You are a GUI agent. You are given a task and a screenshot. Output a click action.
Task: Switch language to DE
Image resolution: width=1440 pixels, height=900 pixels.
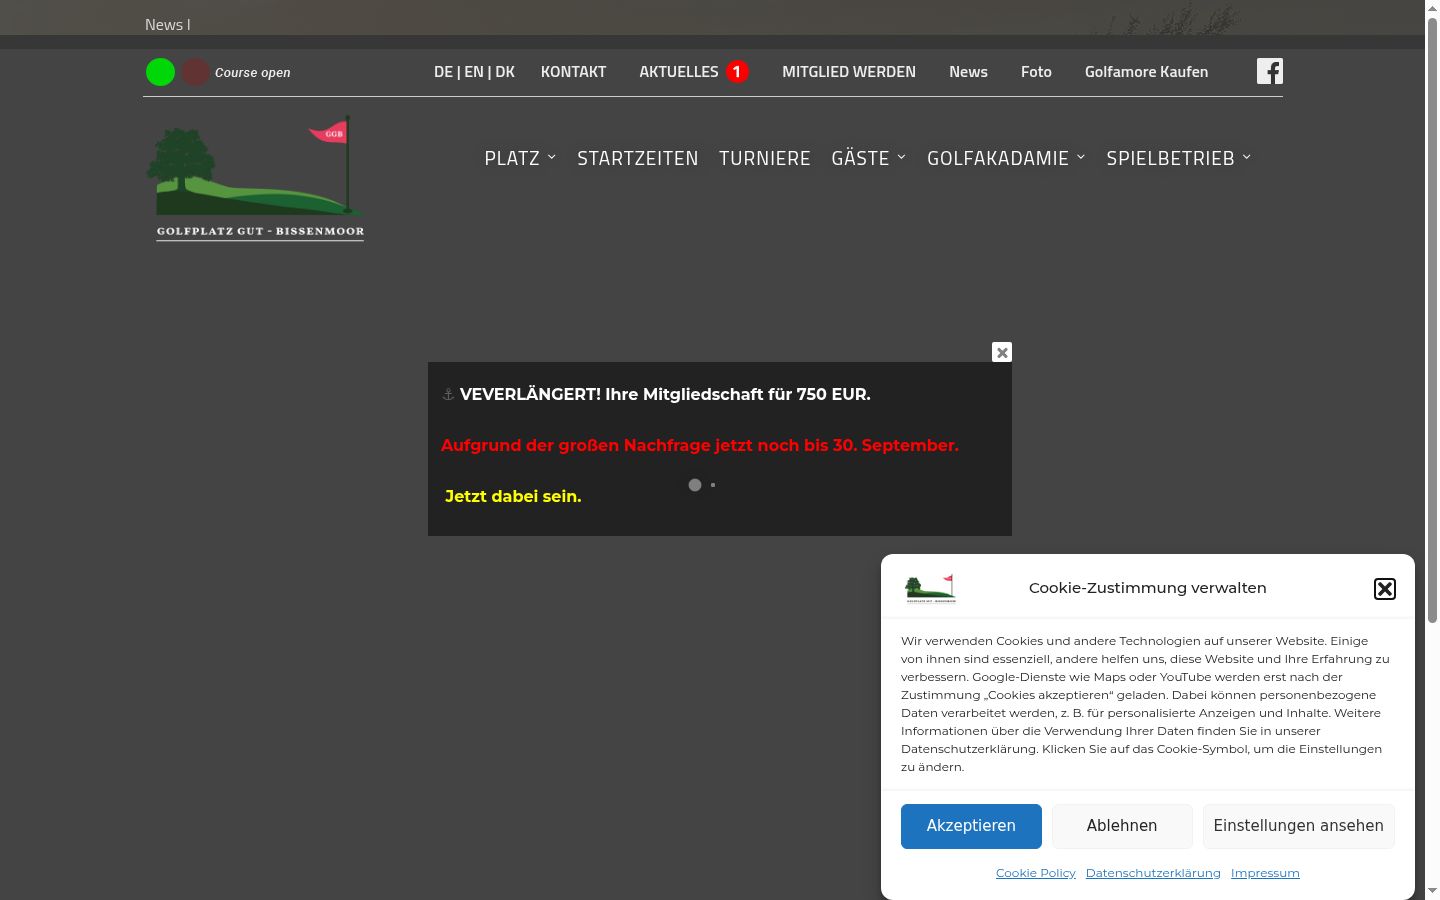[443, 72]
